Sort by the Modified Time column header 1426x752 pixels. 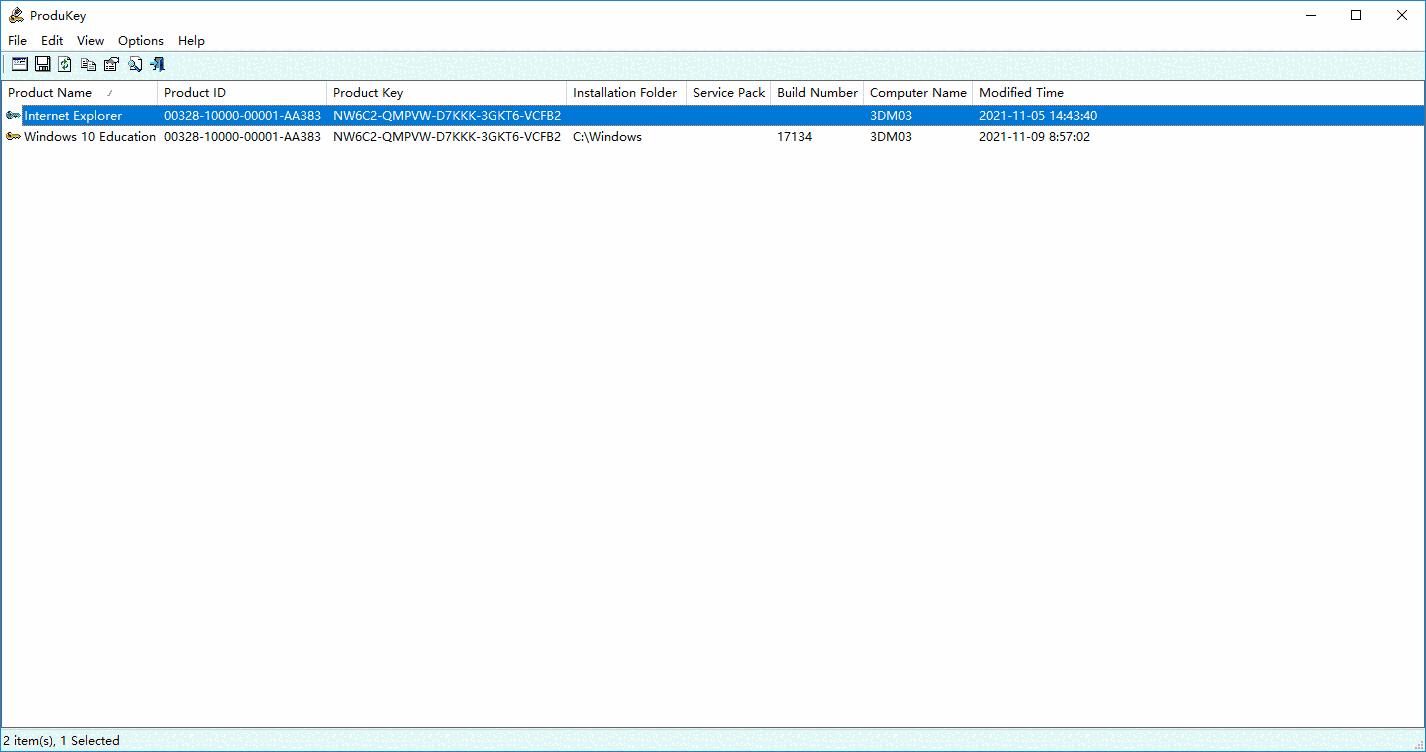pyautogui.click(x=1021, y=93)
